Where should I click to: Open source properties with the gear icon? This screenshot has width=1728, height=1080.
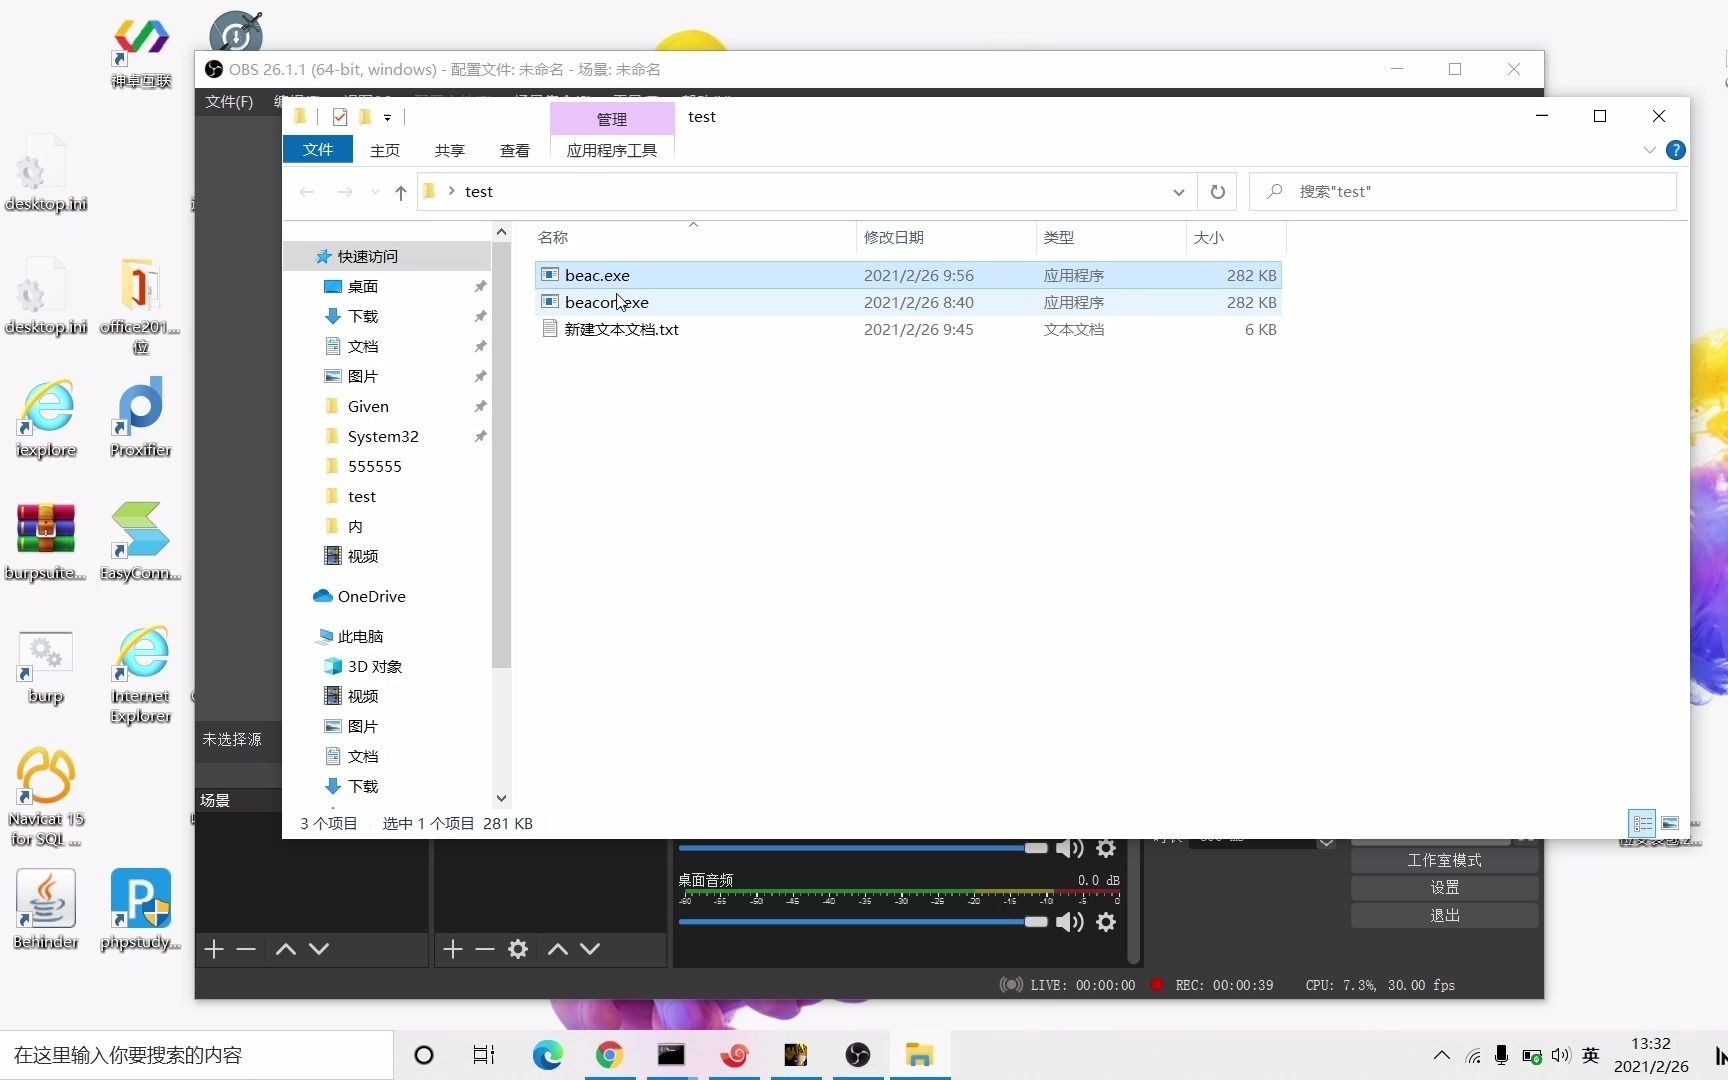point(518,949)
